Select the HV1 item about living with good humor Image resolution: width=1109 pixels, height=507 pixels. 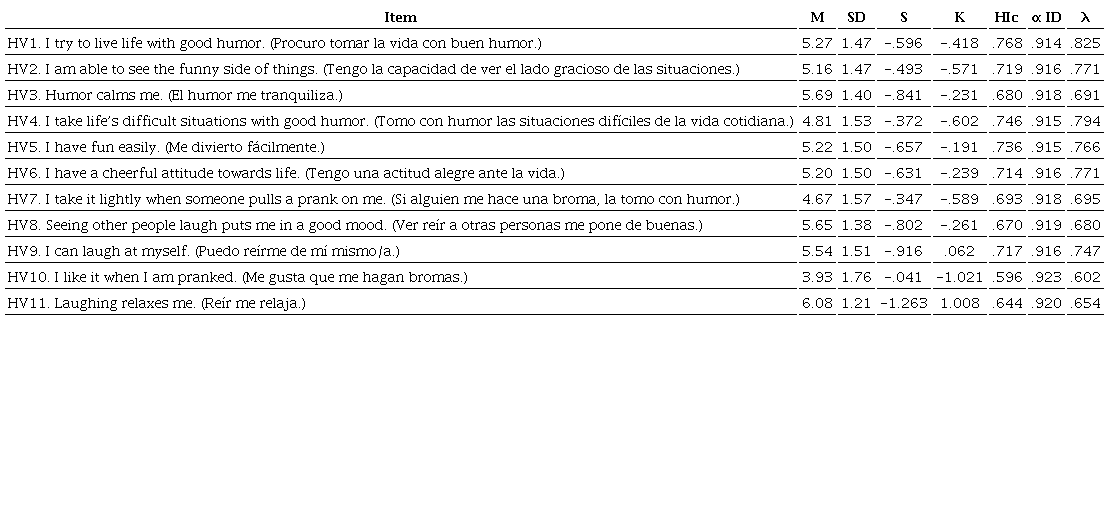coord(274,43)
